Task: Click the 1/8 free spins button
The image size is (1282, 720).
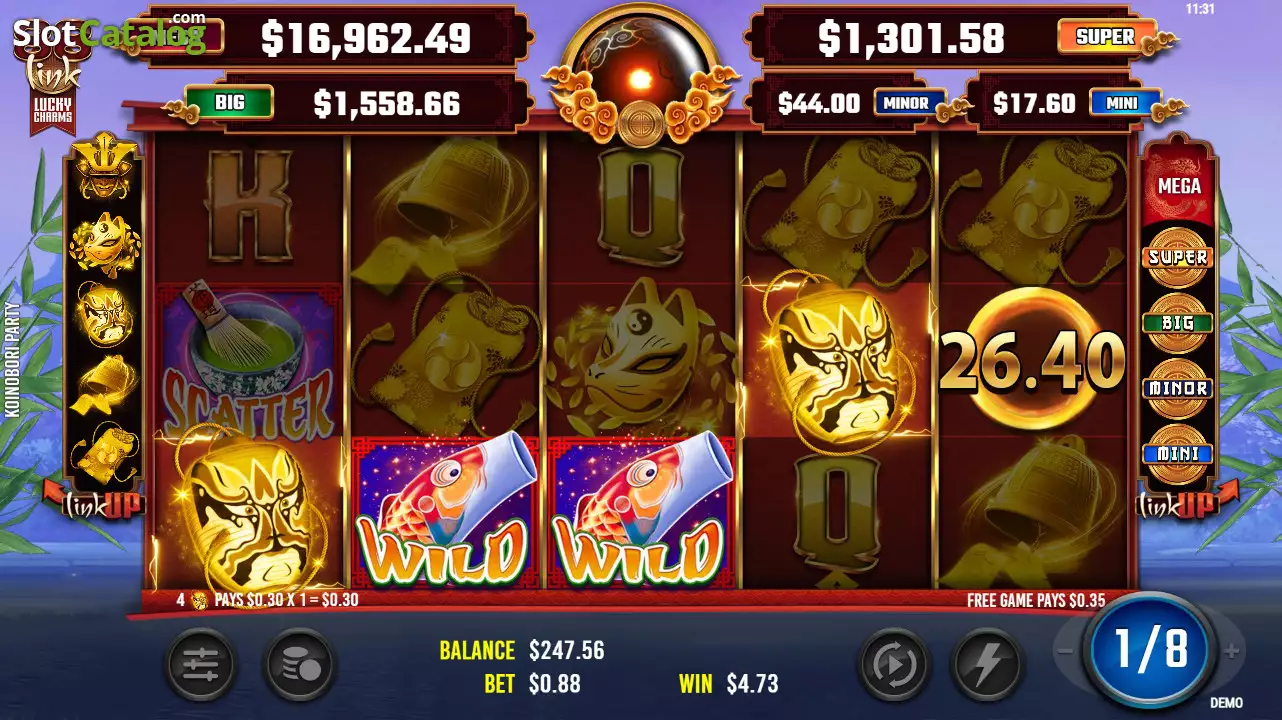Action: point(1151,649)
